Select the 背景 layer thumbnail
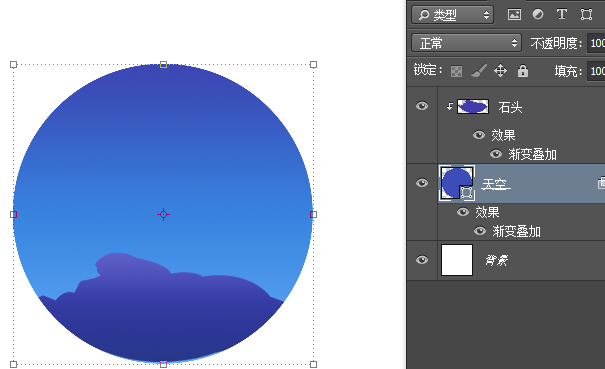605x369 pixels. pos(457,260)
